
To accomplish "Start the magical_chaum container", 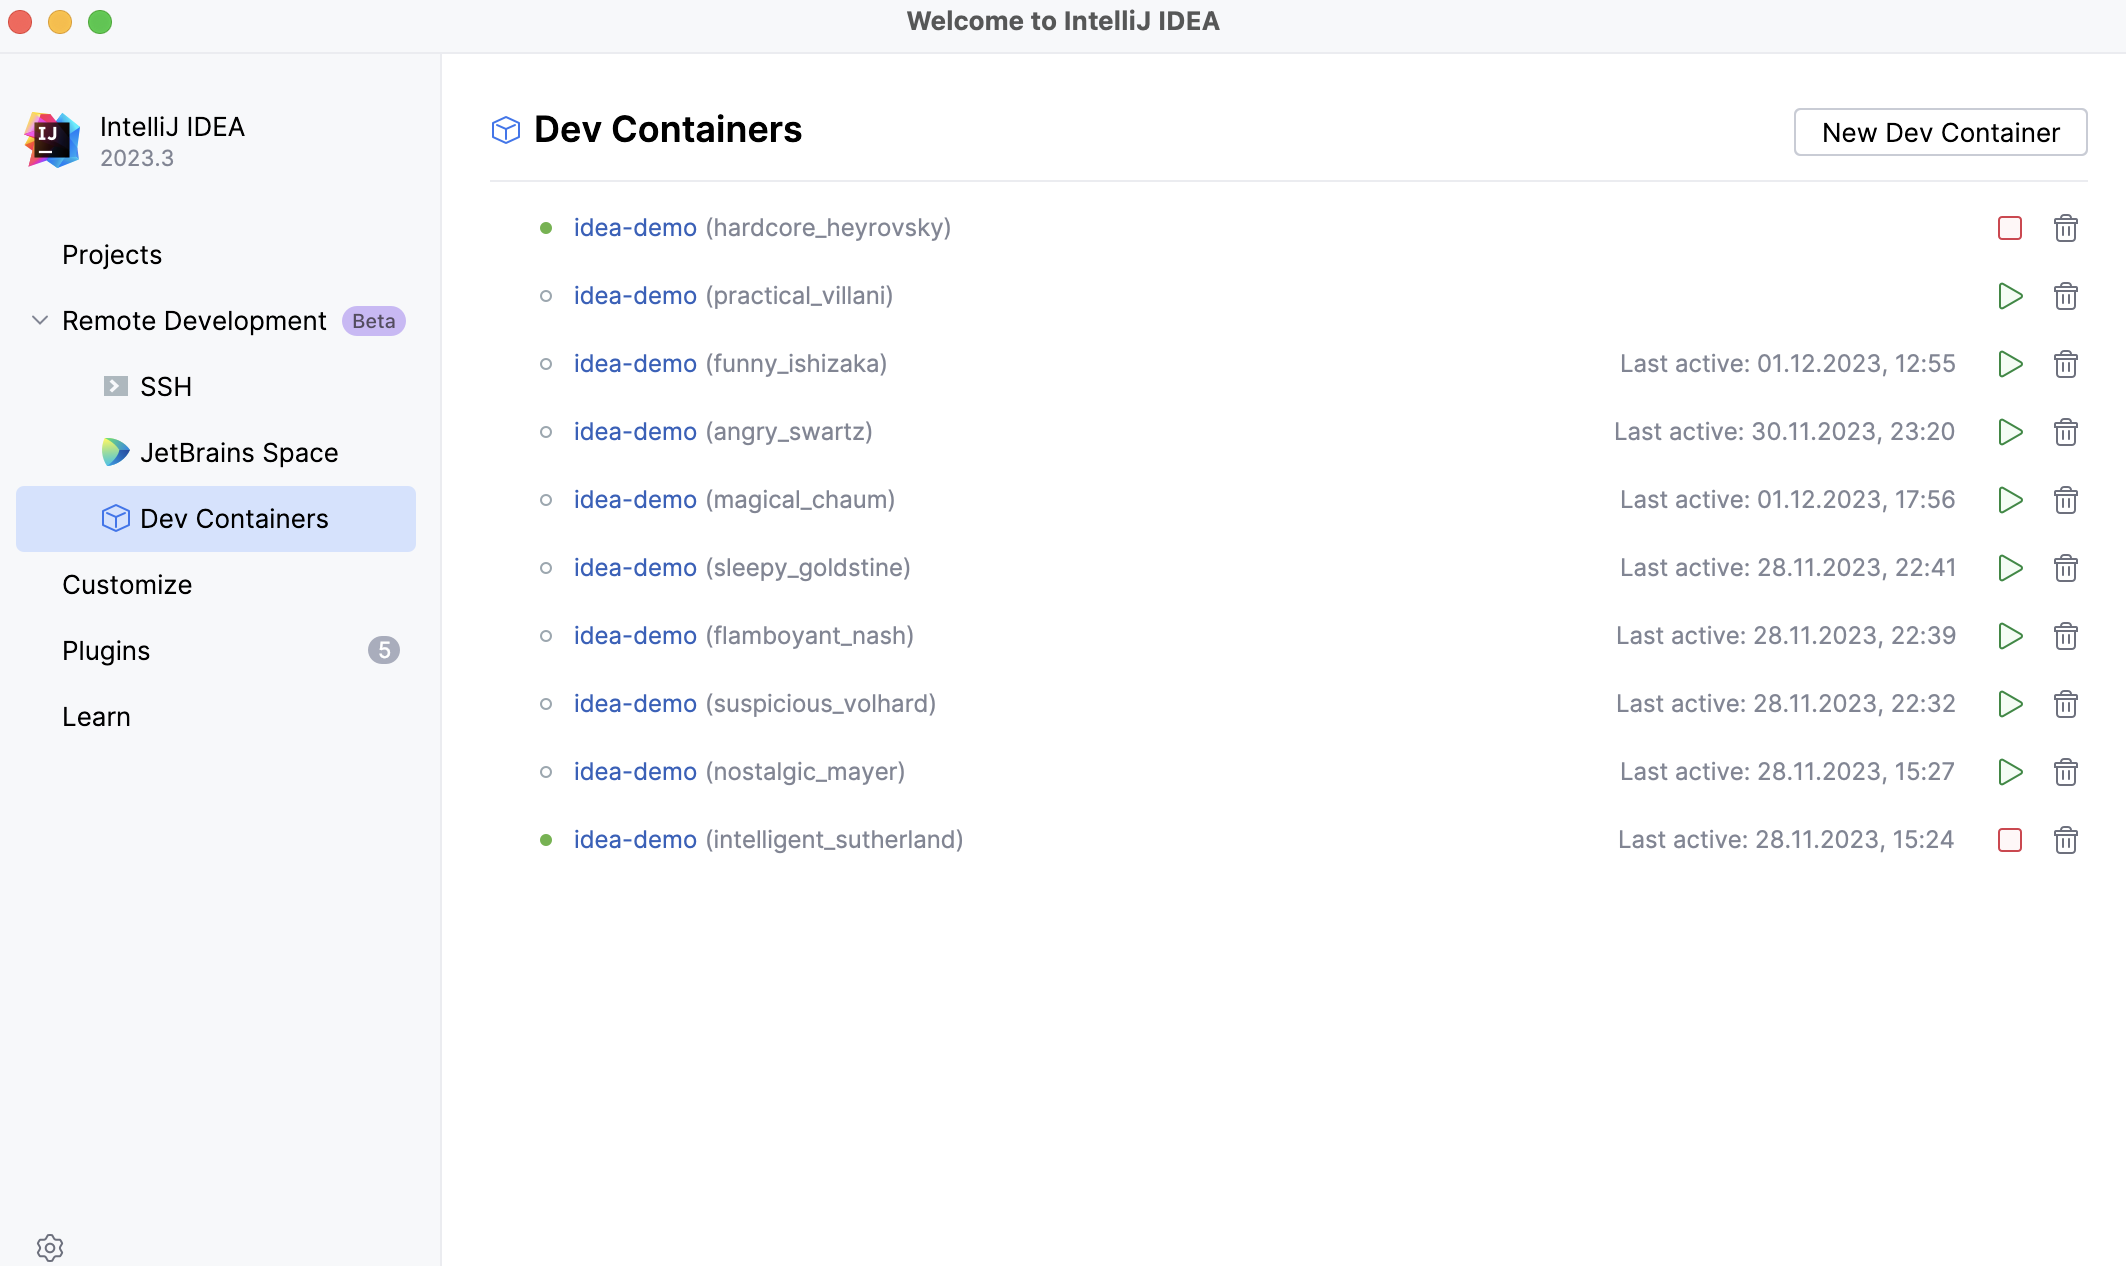I will pos(2010,500).
